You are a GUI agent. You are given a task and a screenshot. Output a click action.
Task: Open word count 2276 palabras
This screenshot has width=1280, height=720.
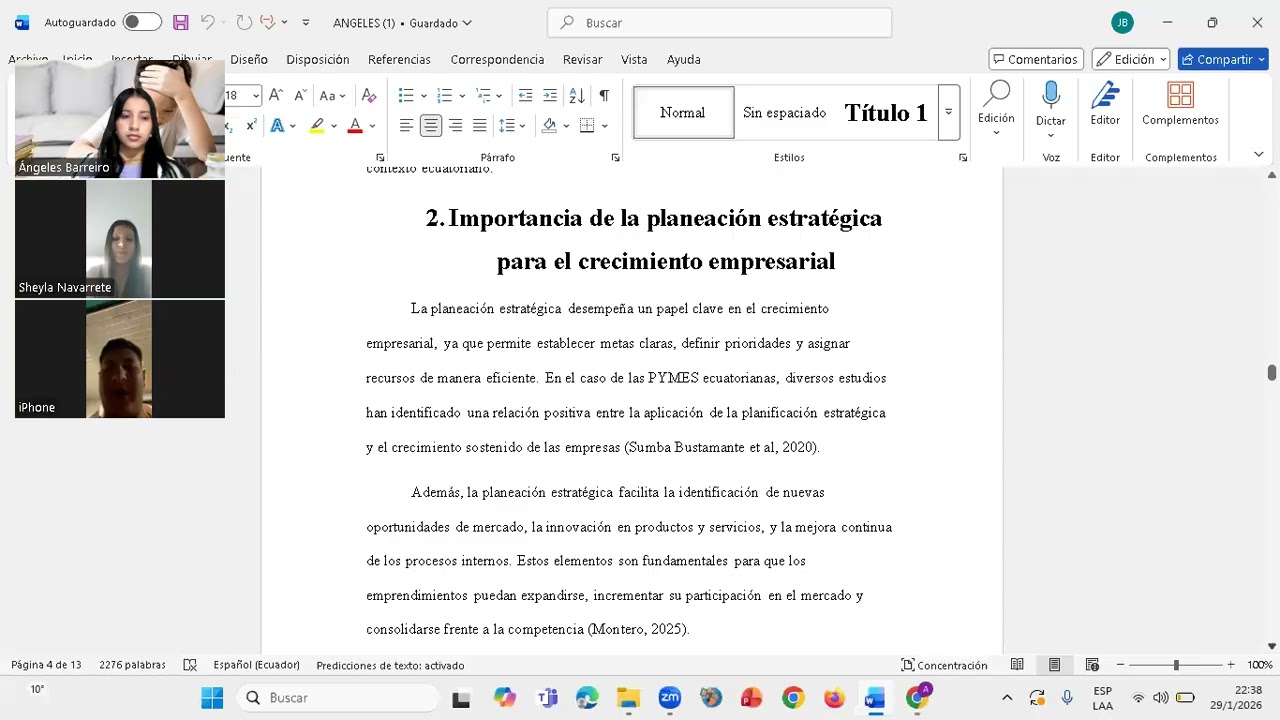[x=132, y=665]
